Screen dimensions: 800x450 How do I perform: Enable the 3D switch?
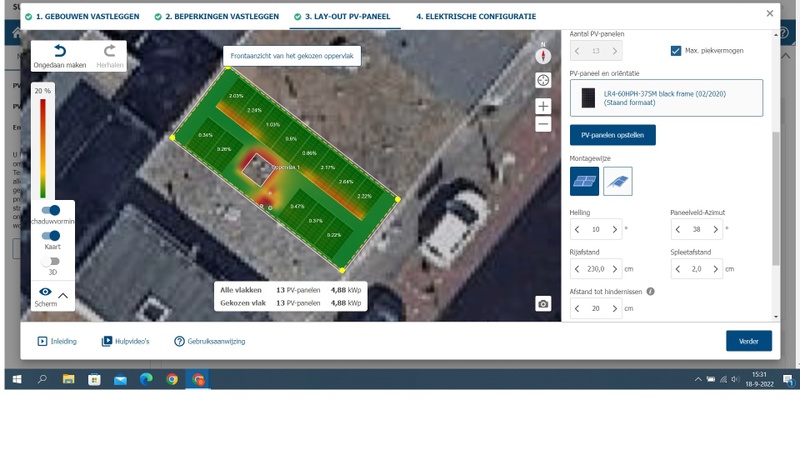(x=51, y=262)
